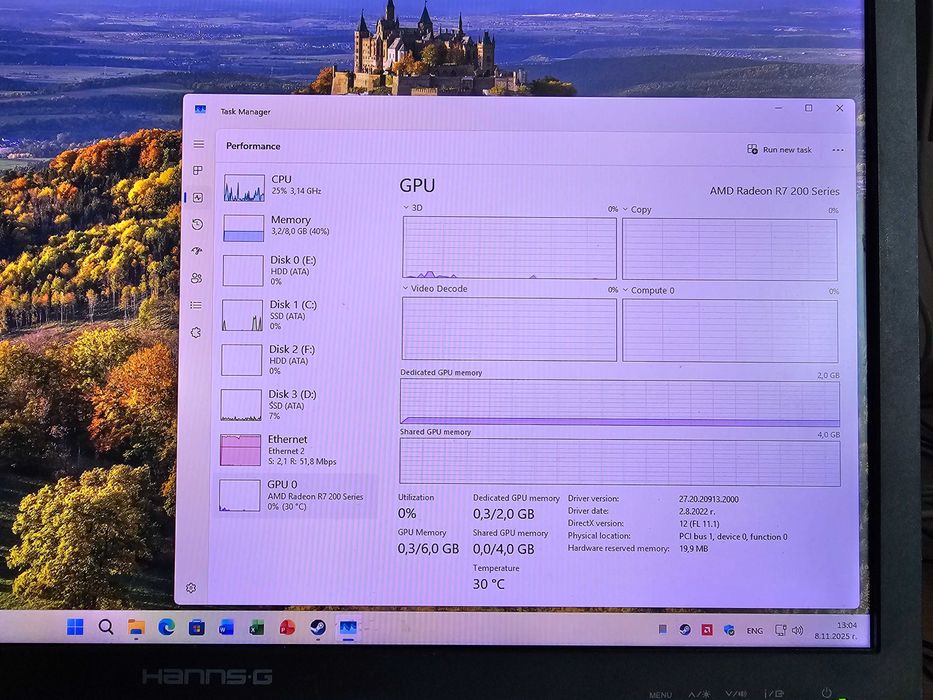The height and width of the screenshot is (700, 933).
Task: Open the three-dot more options menu
Action: pos(838,150)
